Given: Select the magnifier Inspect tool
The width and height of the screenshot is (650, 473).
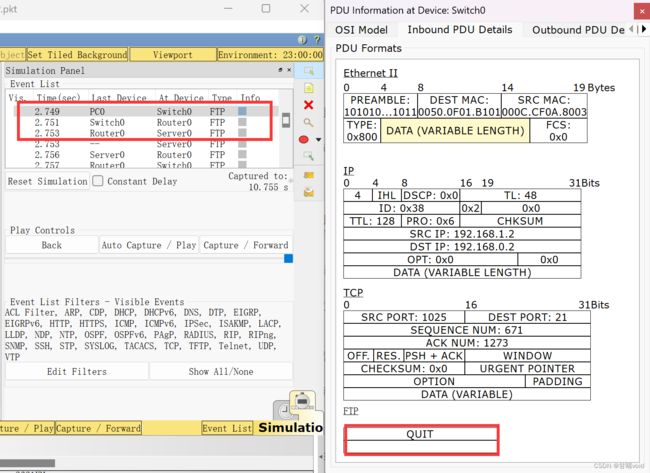Looking at the screenshot, I should pyautogui.click(x=308, y=122).
